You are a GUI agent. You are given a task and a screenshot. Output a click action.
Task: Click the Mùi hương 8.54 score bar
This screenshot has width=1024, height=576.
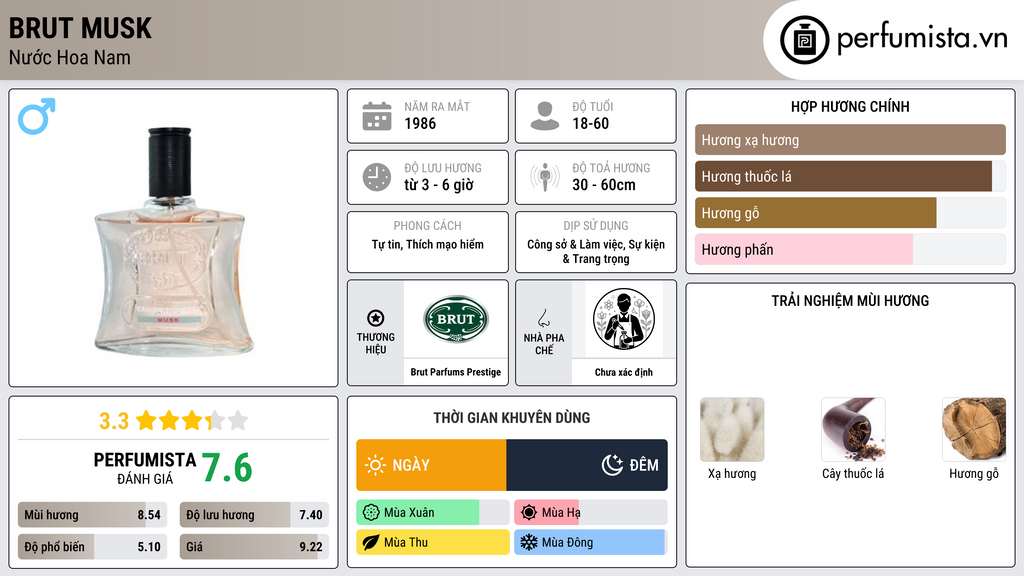(x=92, y=515)
